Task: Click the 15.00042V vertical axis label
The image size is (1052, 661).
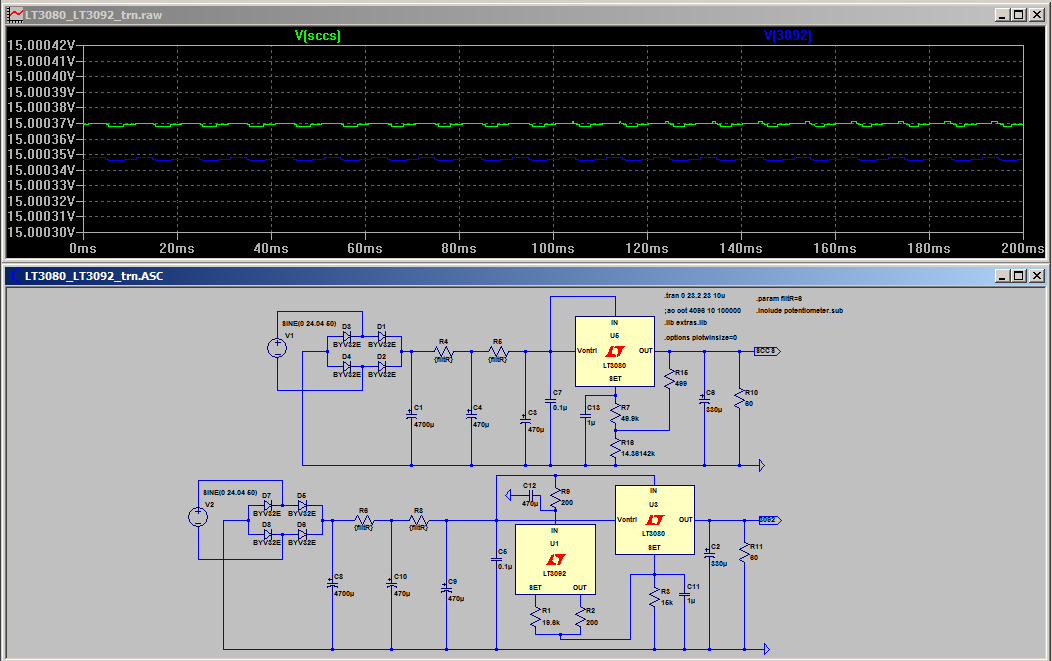Action: 41,46
